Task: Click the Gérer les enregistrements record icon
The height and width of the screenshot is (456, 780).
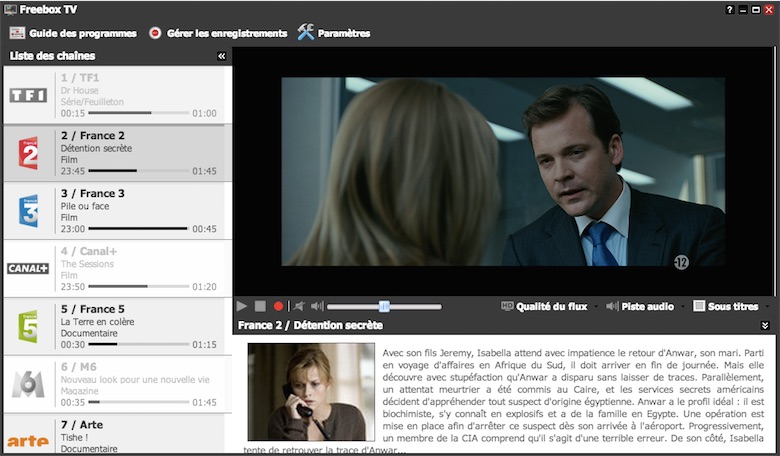Action: click(x=155, y=33)
